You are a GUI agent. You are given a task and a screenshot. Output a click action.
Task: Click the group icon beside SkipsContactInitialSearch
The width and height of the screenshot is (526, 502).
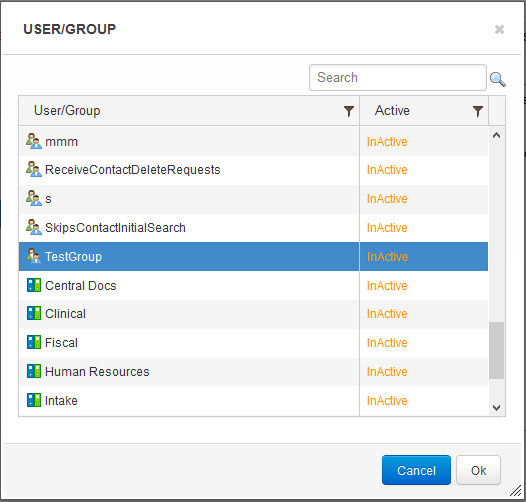(34, 227)
